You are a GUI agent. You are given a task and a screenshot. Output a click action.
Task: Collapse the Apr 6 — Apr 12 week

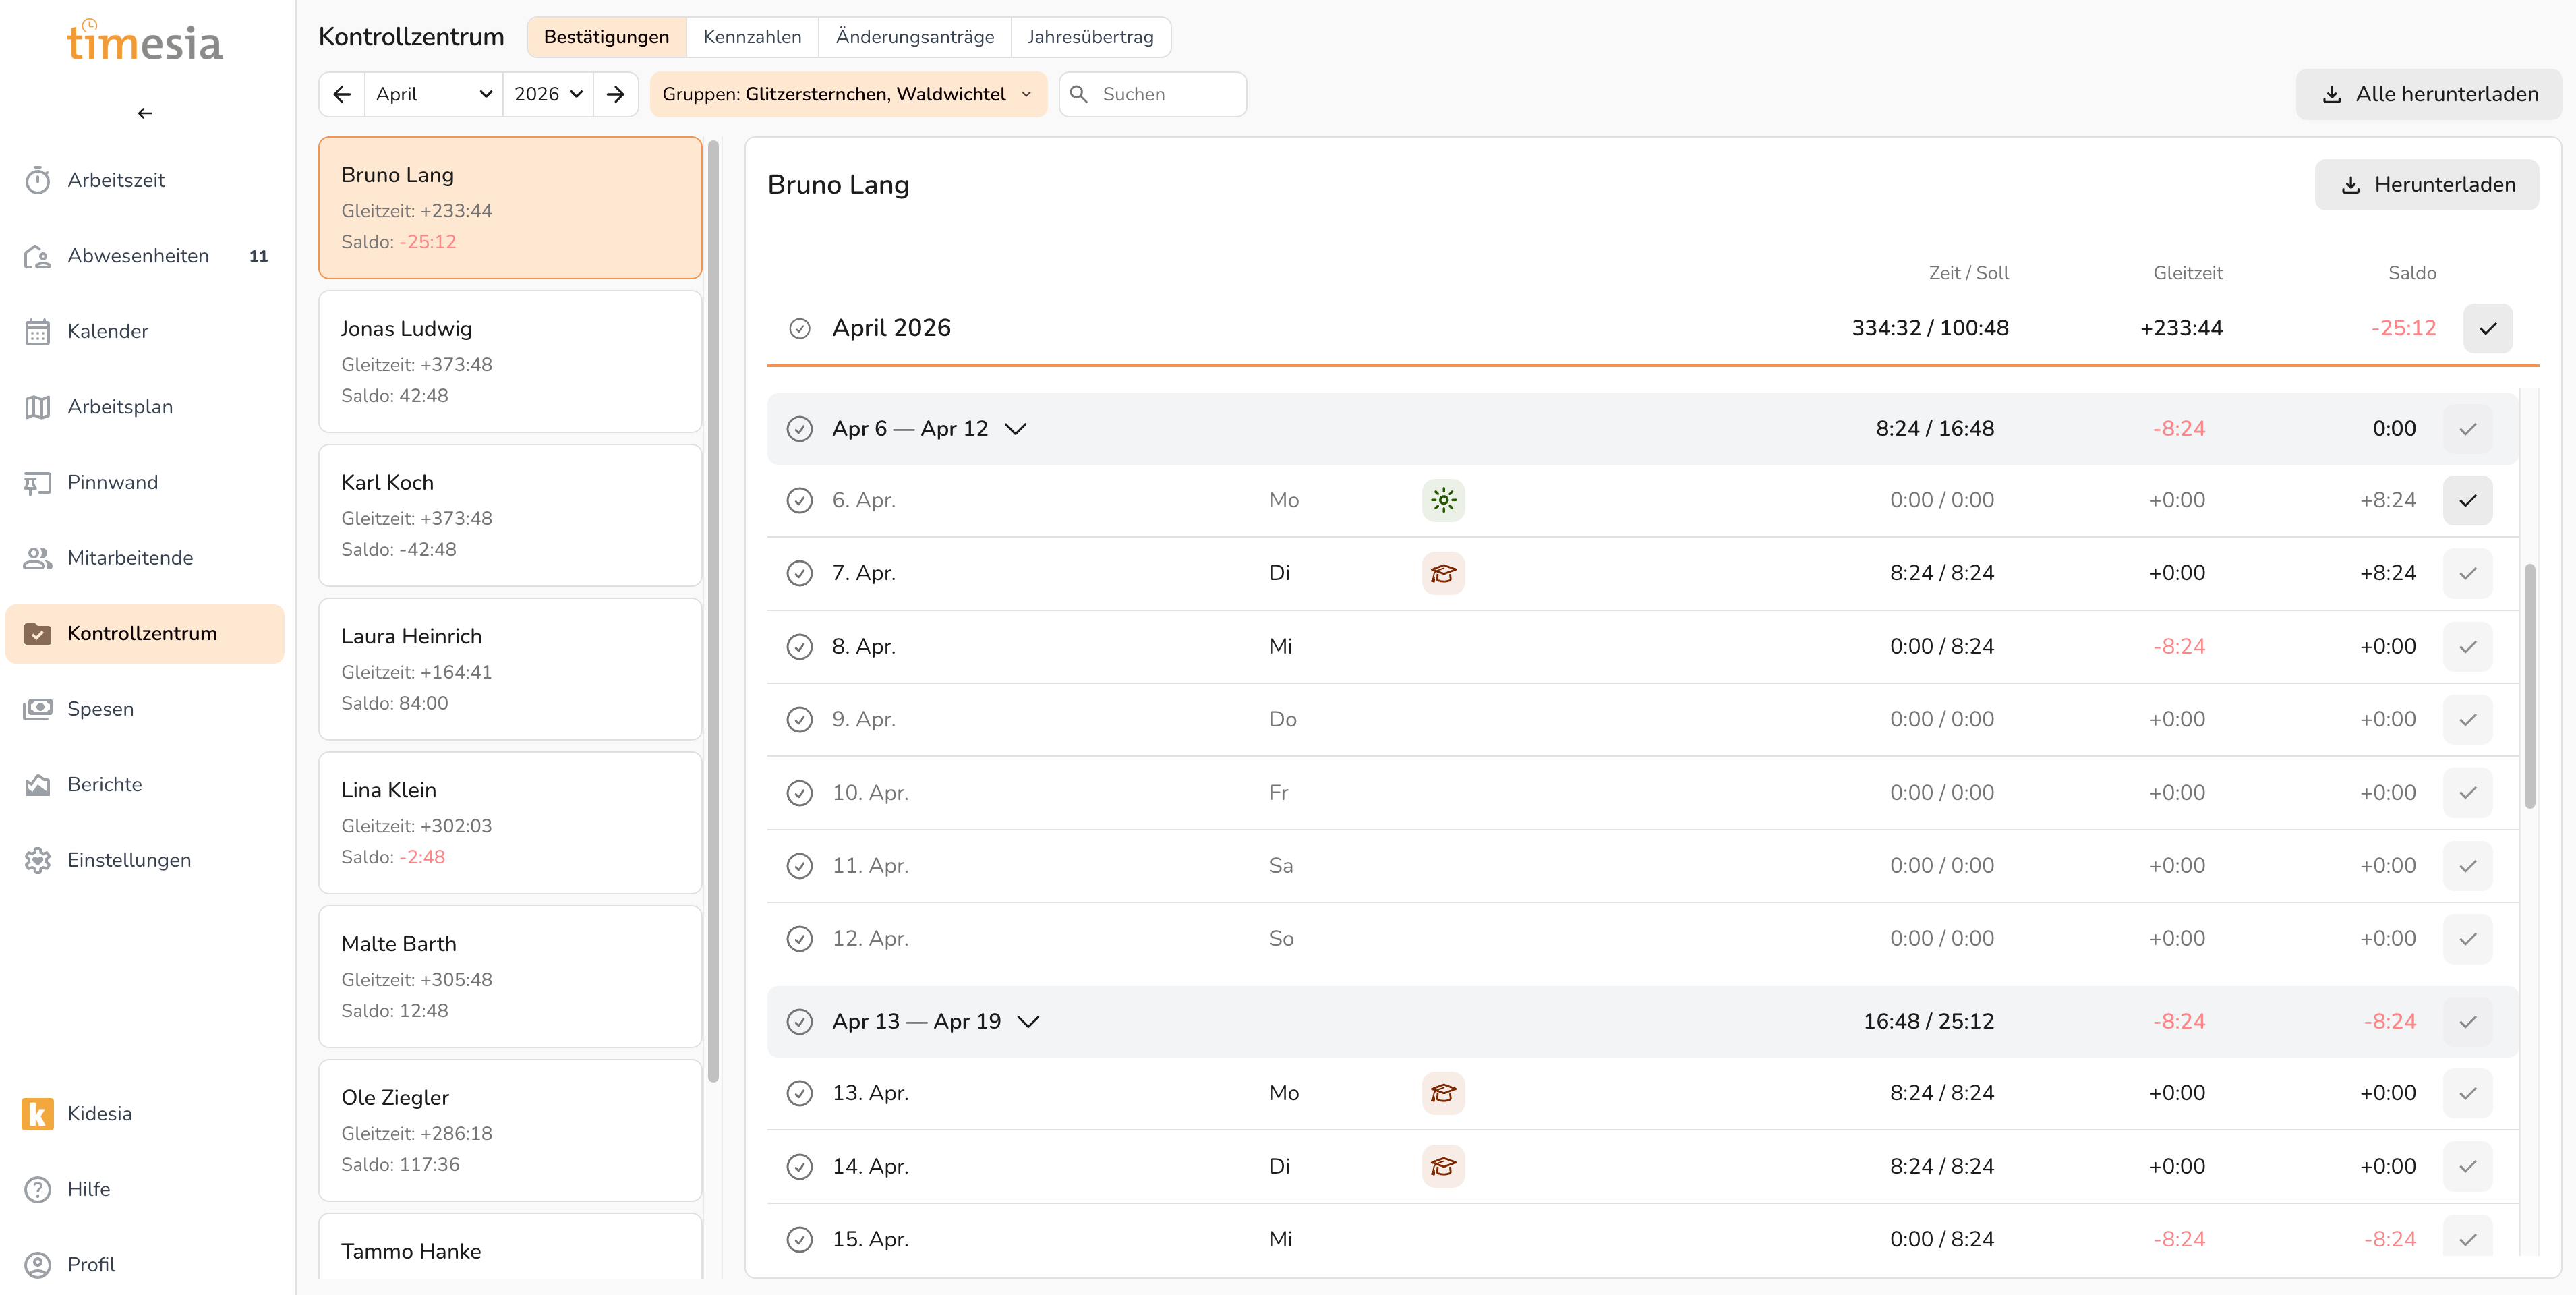coord(1015,428)
